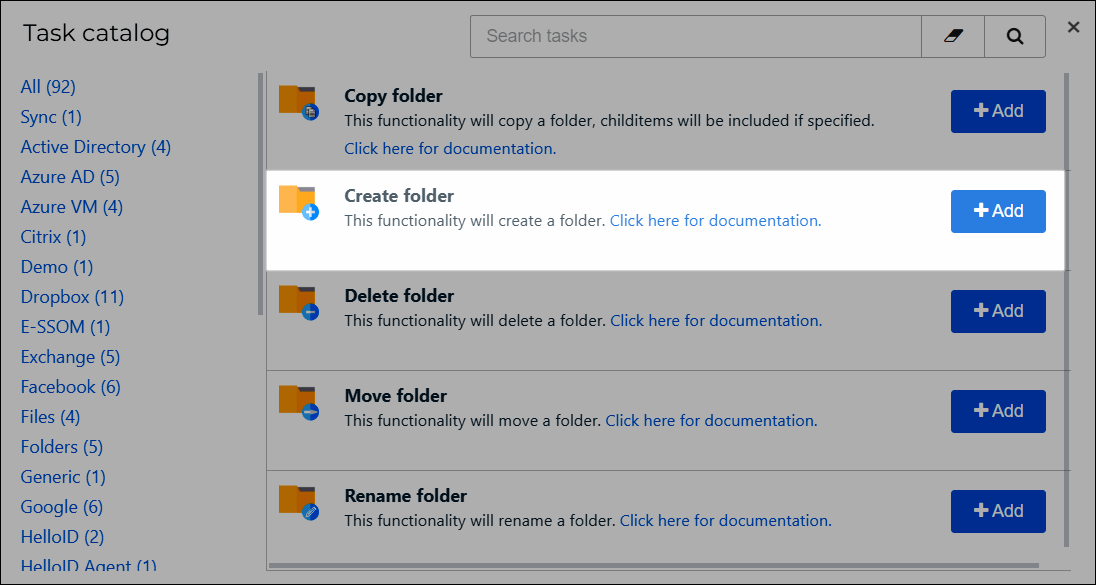Add the Move folder task
Screen dimensions: 1096x585
[x=998, y=411]
